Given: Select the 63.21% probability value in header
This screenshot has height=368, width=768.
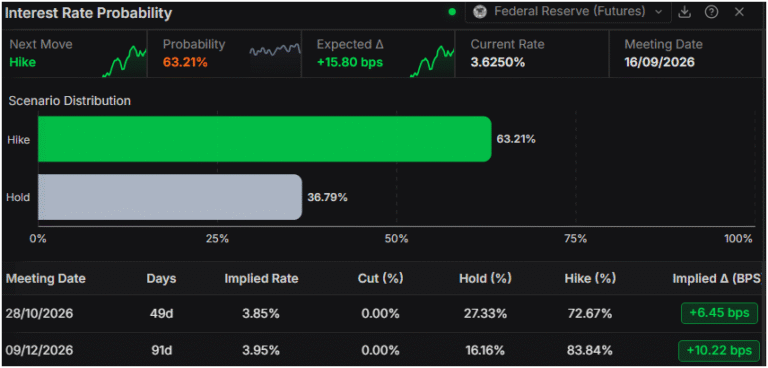Looking at the screenshot, I should tap(185, 62).
